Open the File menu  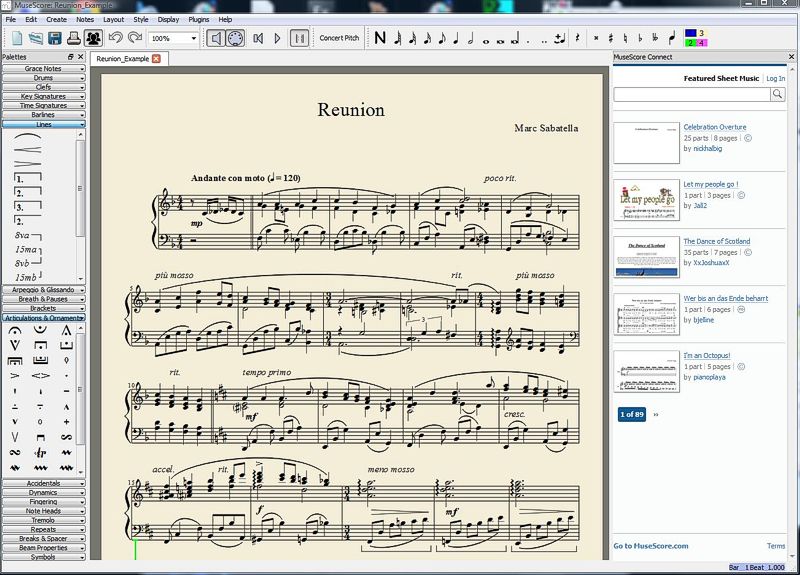coord(11,19)
